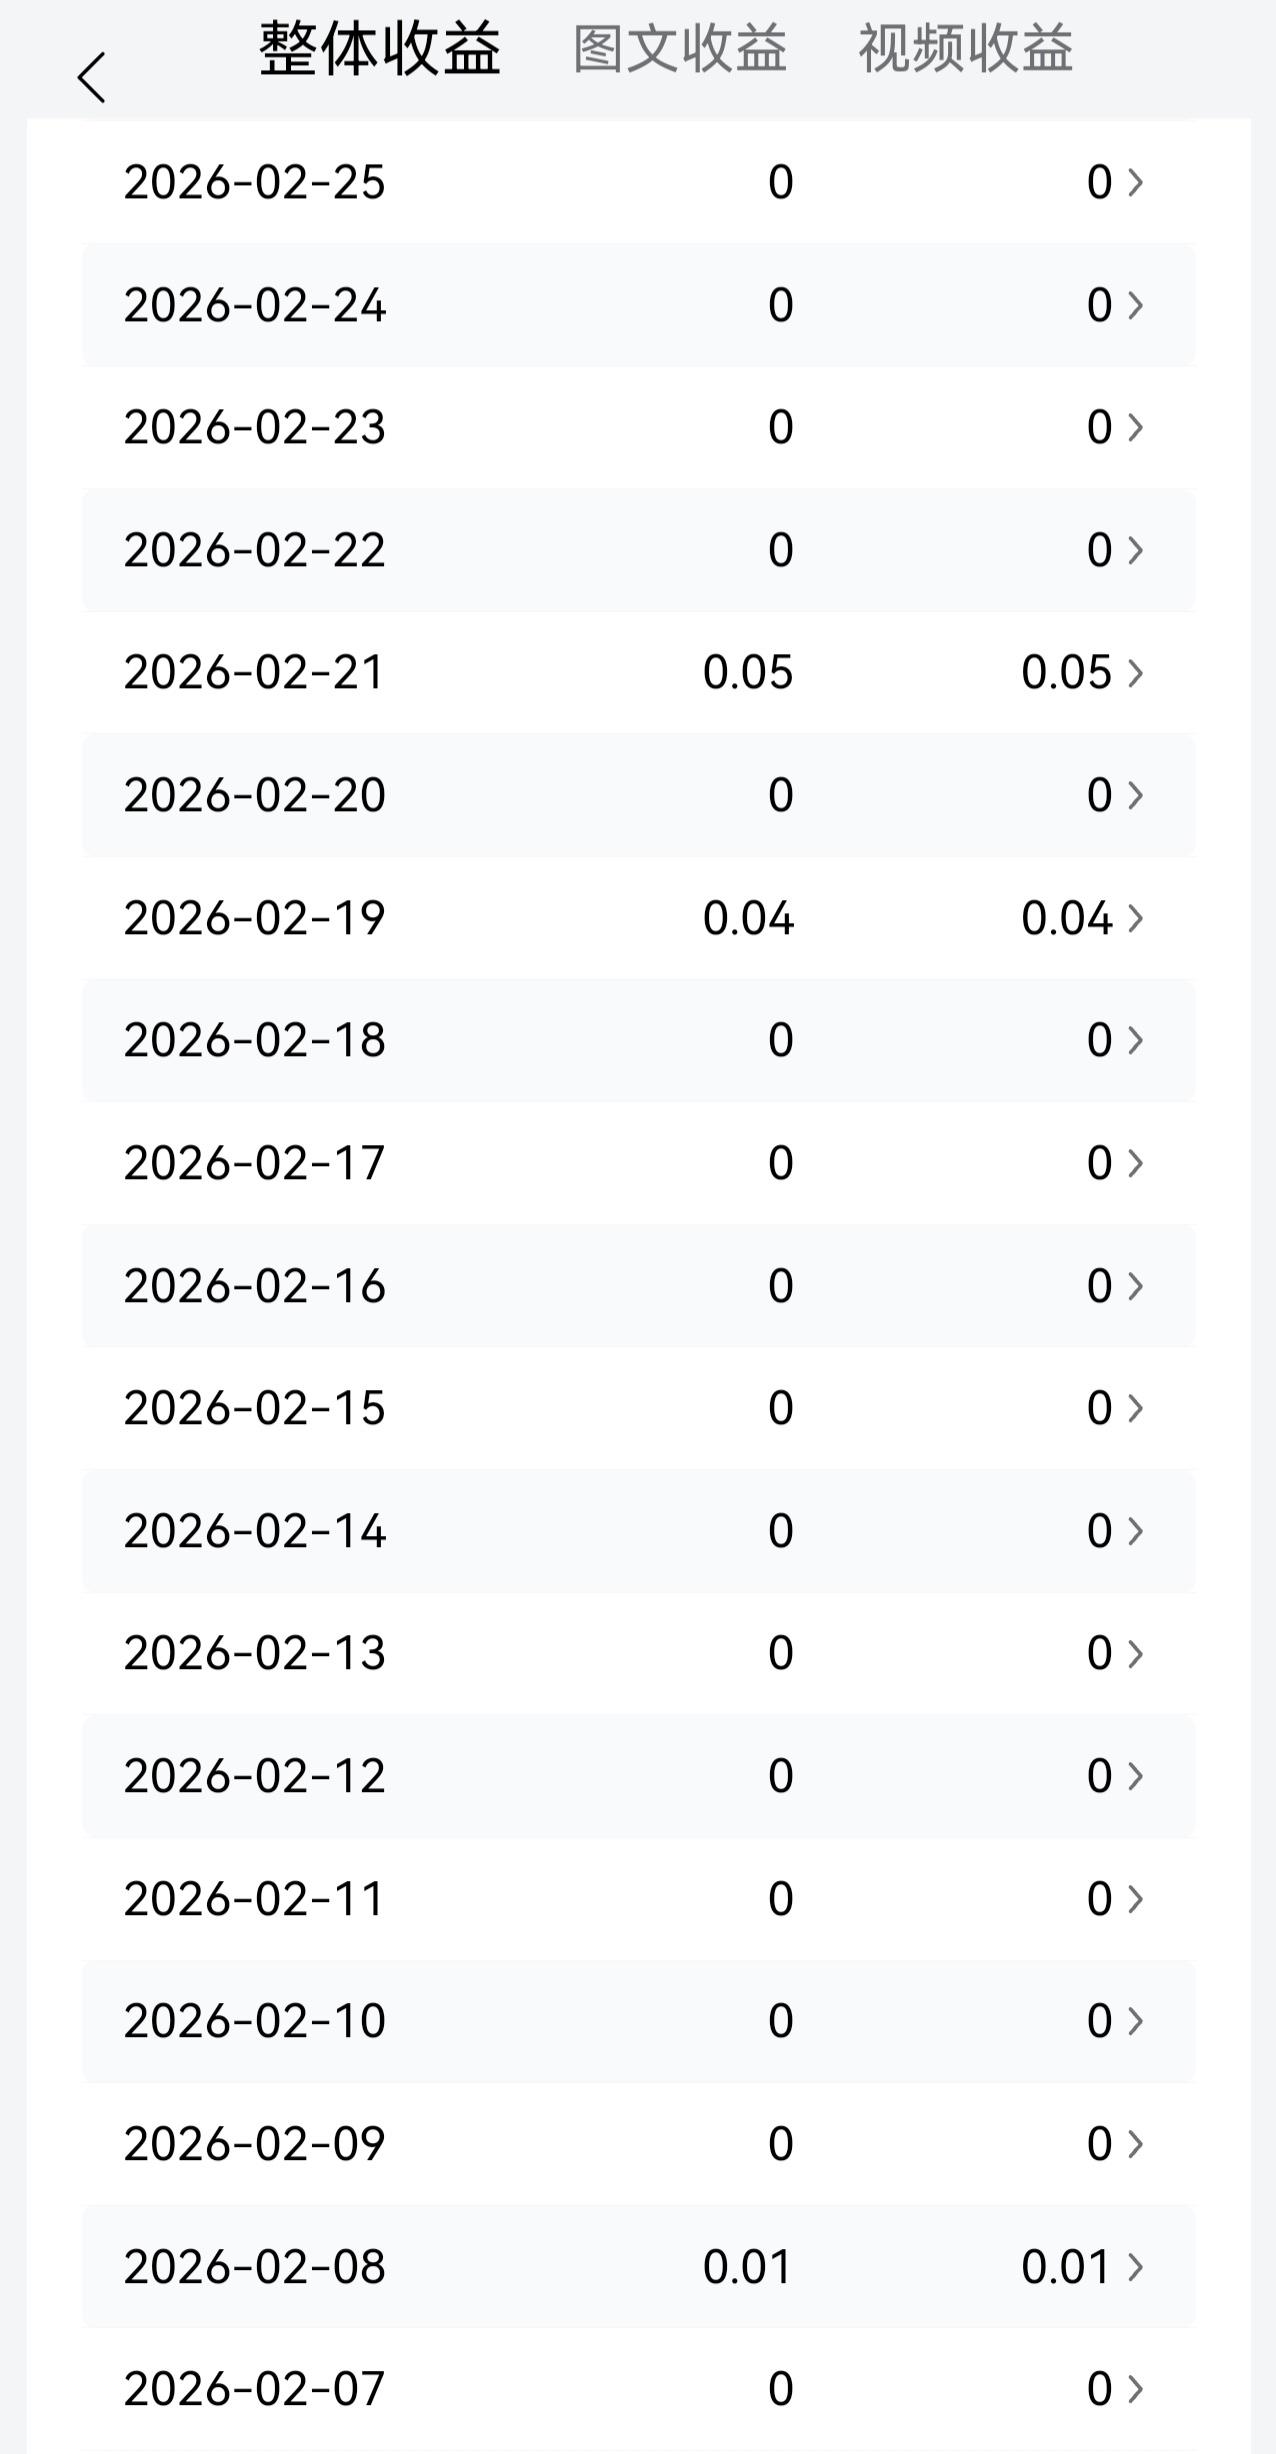Switch to the 视频收益 tab

[965, 48]
